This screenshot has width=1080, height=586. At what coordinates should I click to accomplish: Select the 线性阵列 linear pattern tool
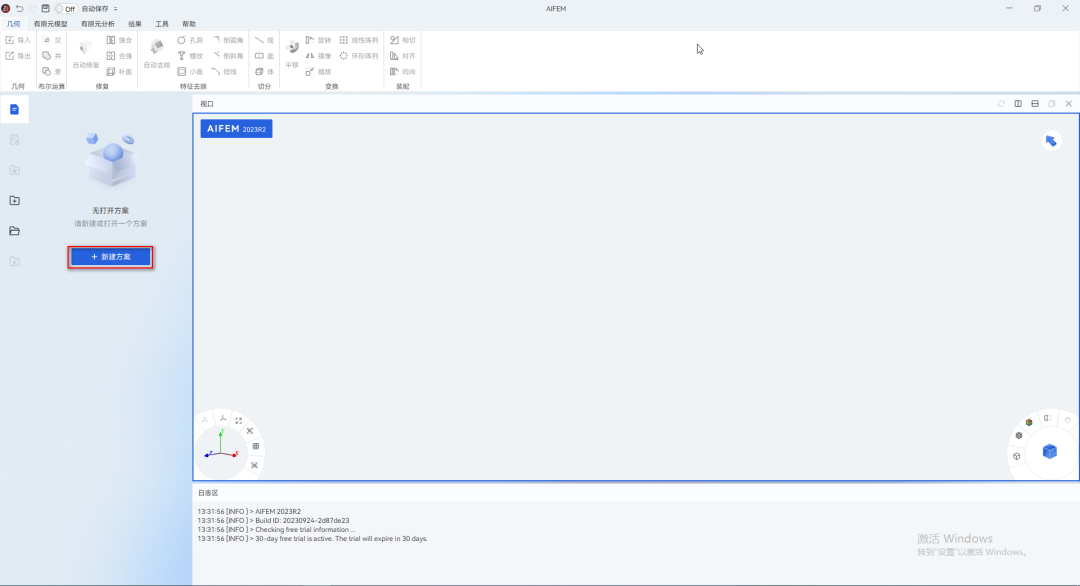tap(359, 40)
